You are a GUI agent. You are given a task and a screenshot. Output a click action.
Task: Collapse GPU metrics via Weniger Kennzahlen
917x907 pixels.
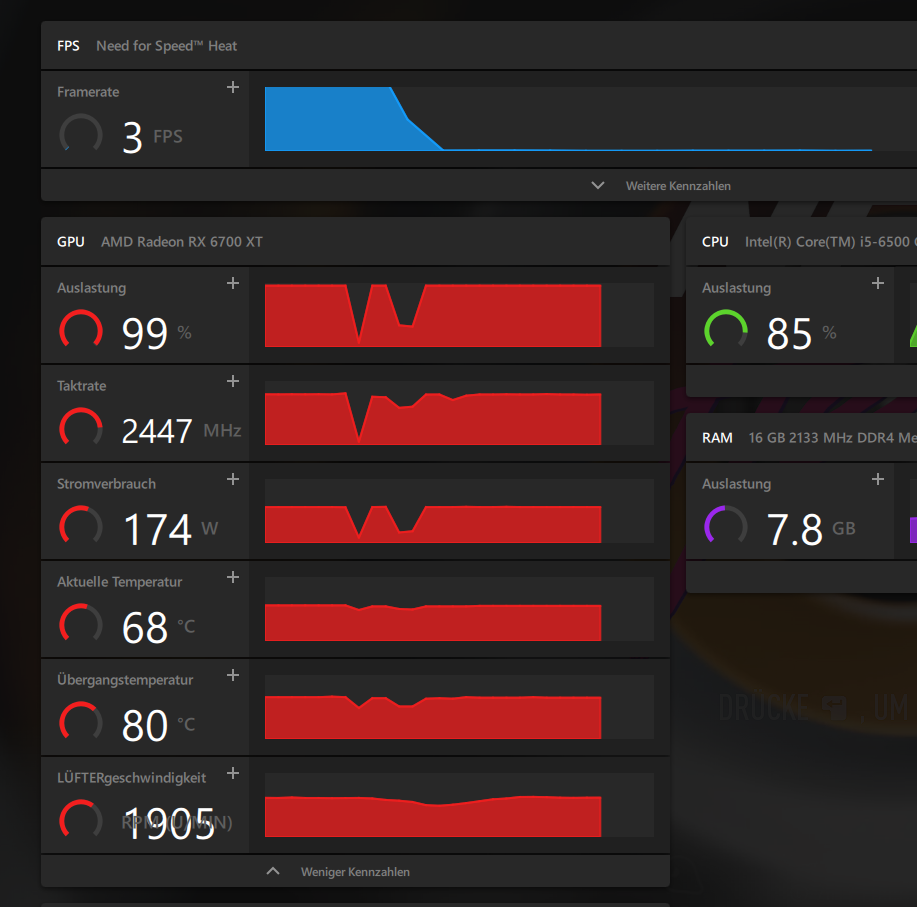pos(355,871)
